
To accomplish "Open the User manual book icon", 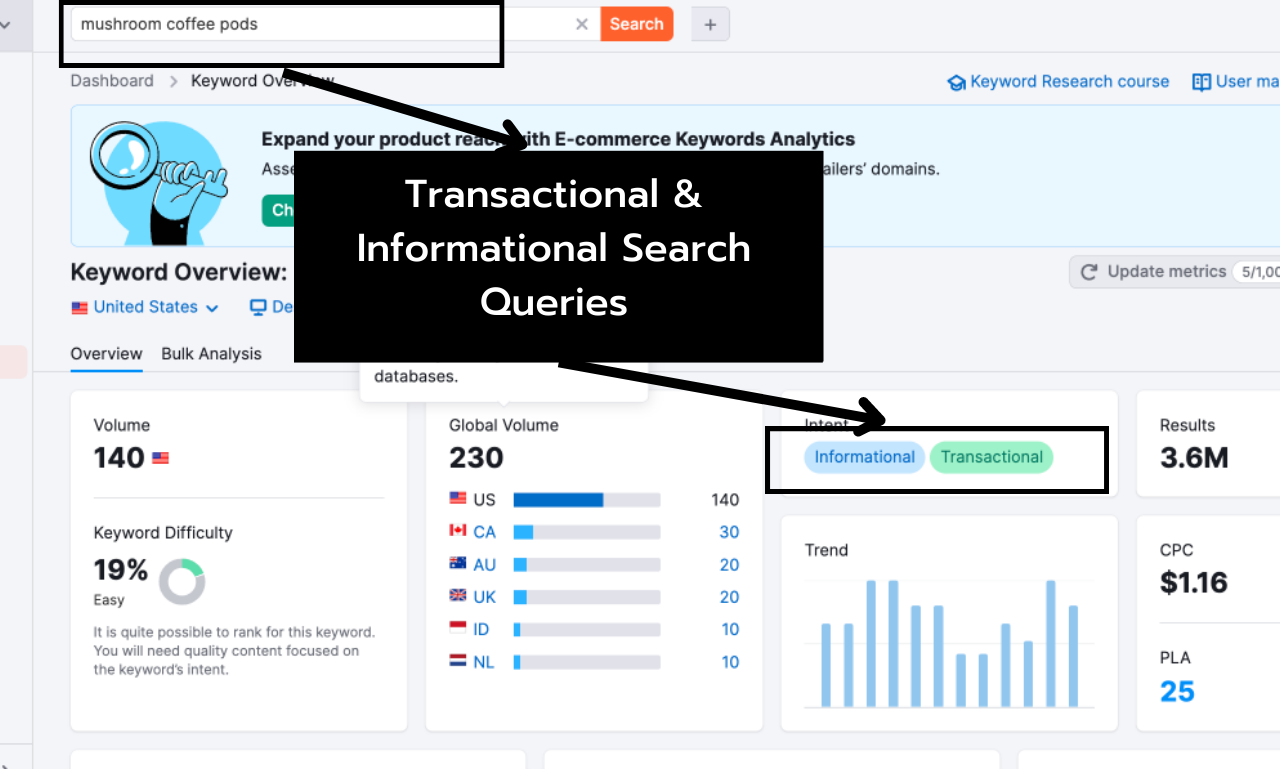I will pyautogui.click(x=1201, y=81).
